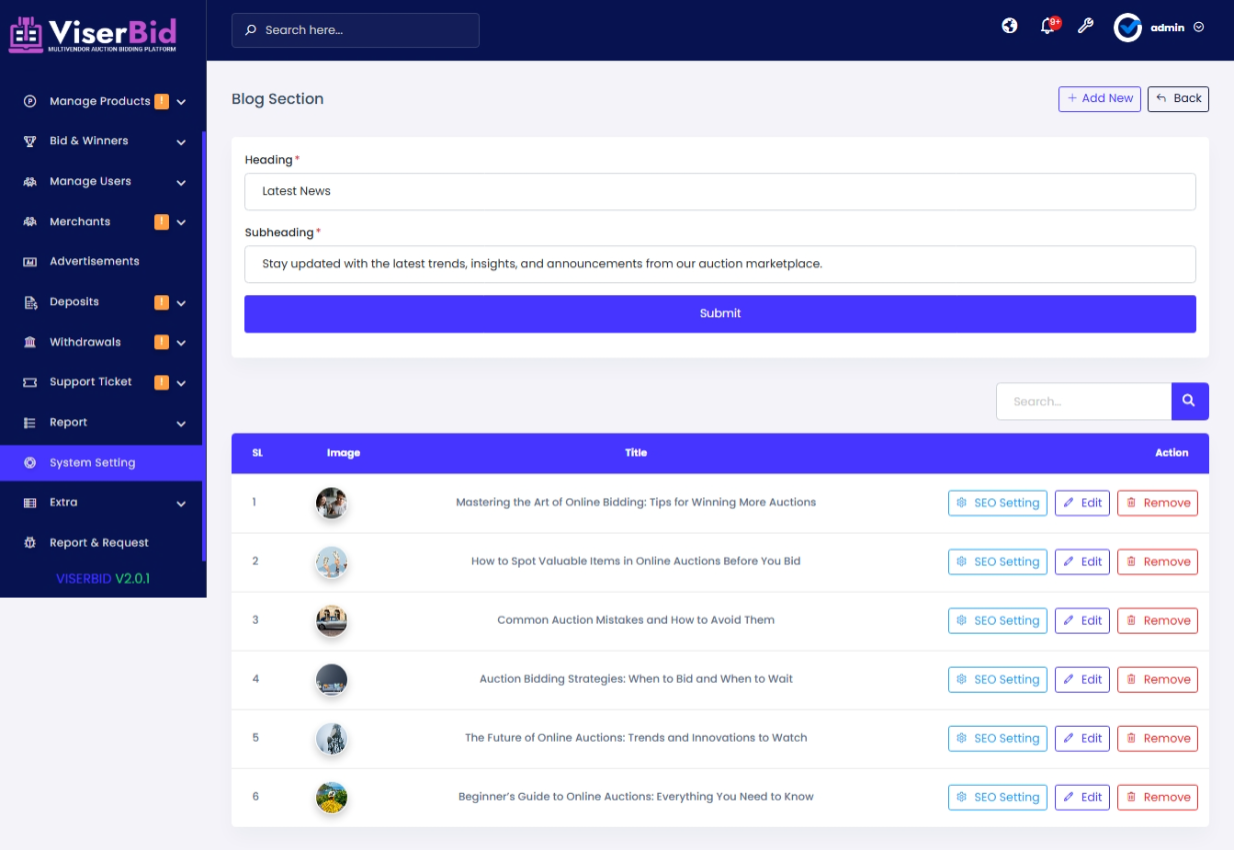Expand the Manage Users chevron

pyautogui.click(x=181, y=183)
